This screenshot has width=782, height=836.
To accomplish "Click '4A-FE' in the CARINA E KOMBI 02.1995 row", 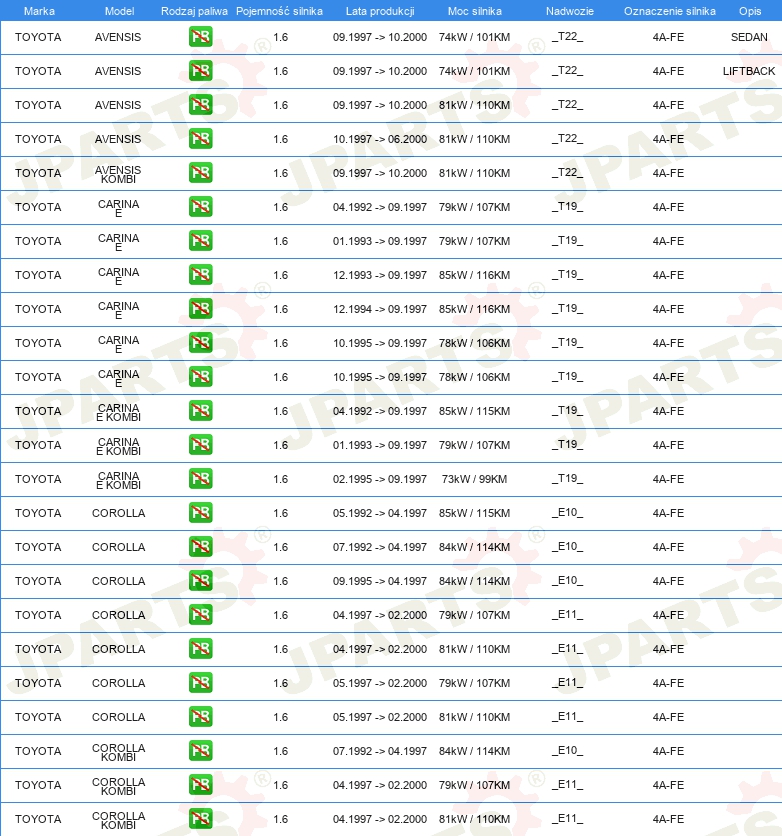I will [668, 479].
